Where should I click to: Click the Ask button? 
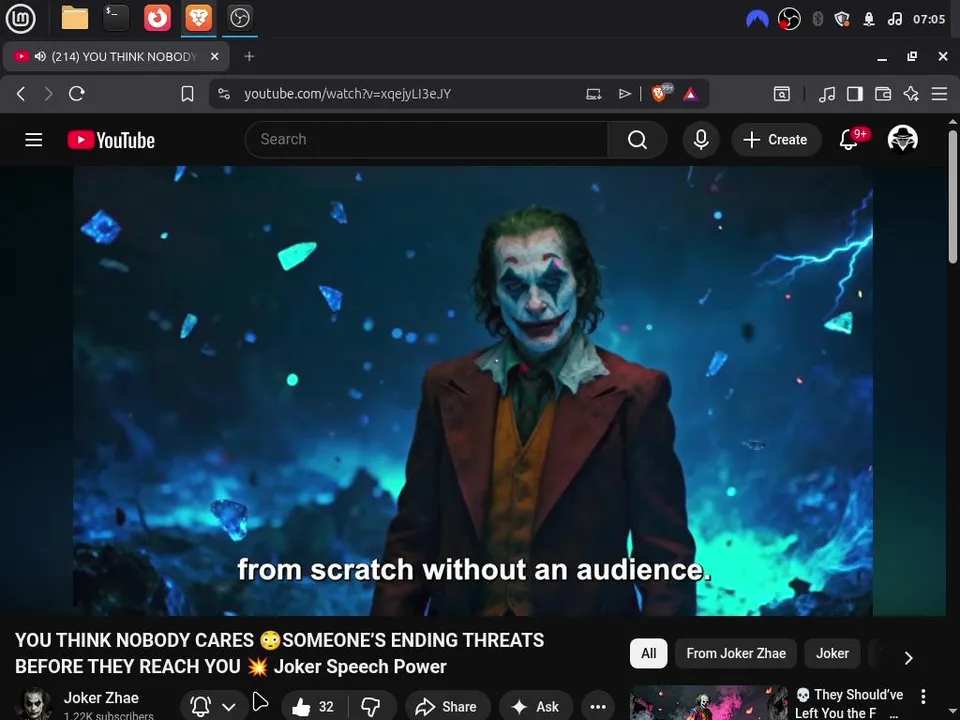click(x=536, y=707)
